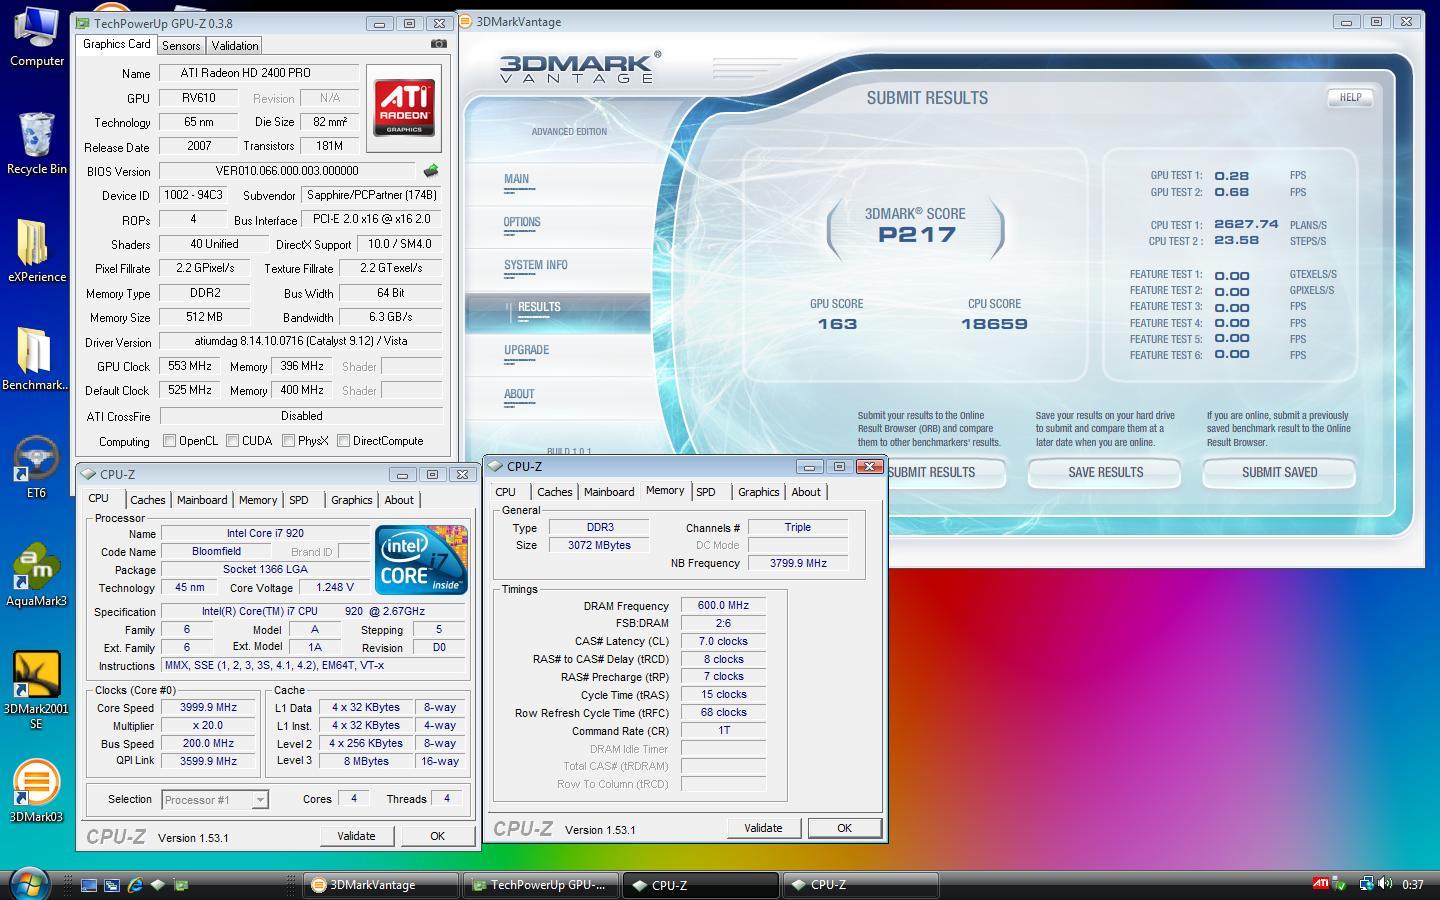Switch to GPU-Z Sensors tab

[x=181, y=46]
